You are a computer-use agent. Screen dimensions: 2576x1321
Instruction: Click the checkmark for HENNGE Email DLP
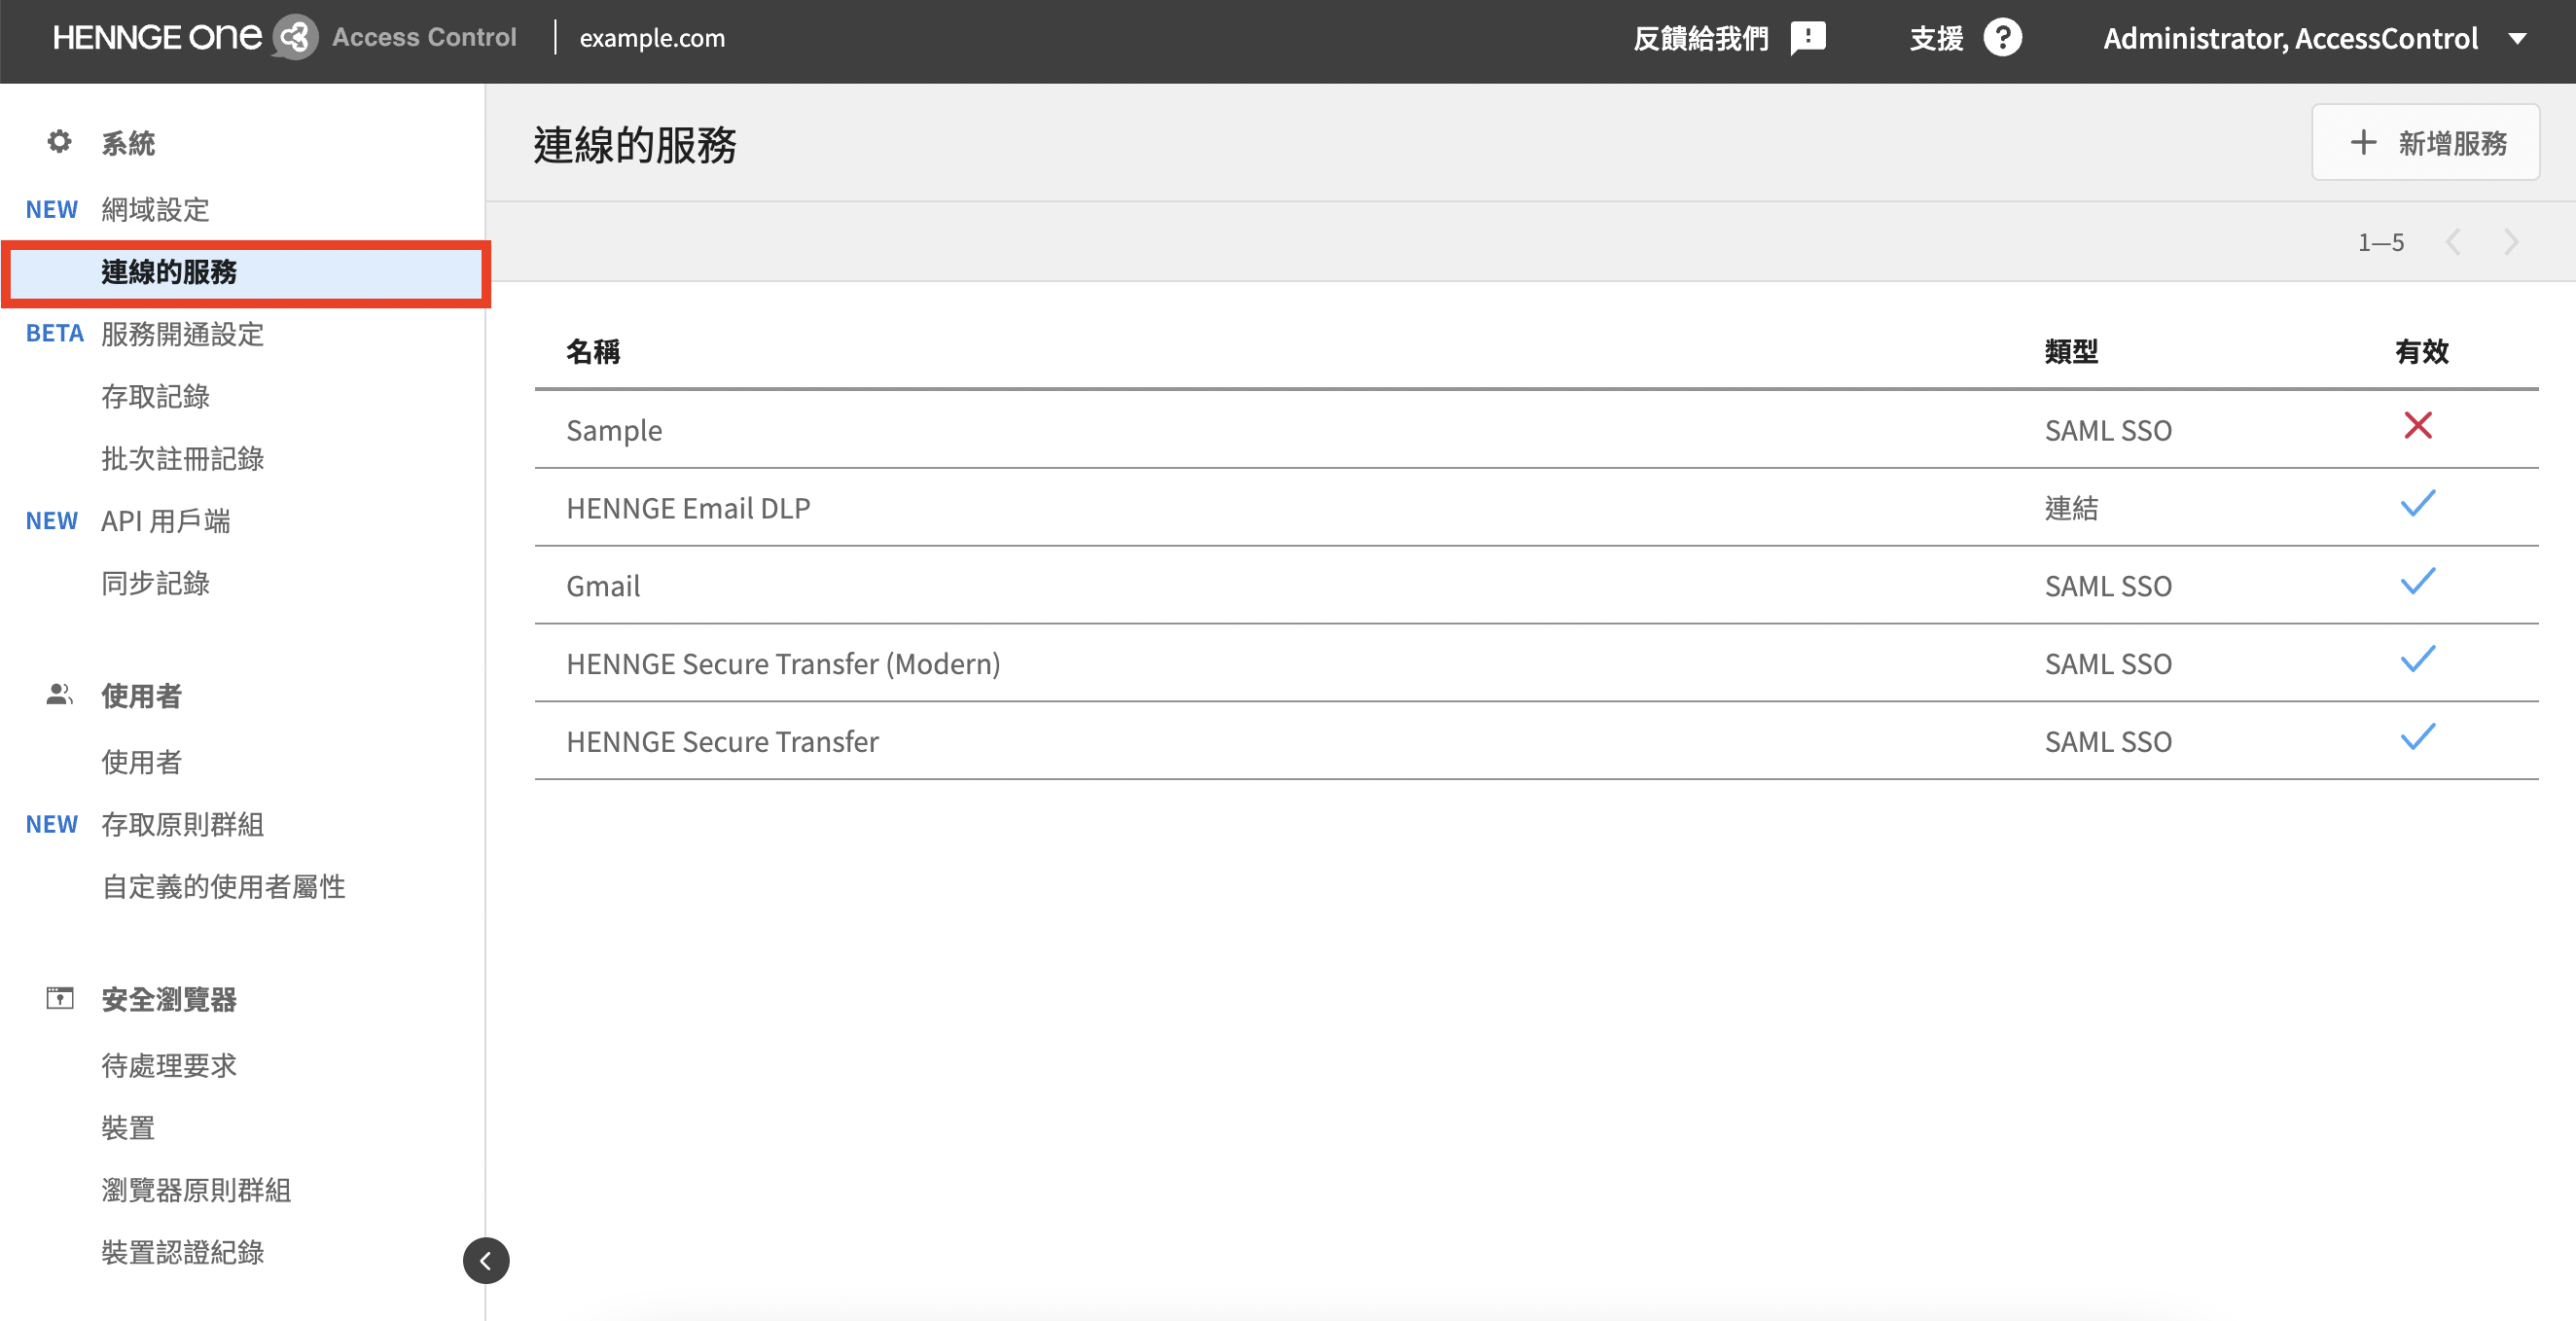point(2418,504)
